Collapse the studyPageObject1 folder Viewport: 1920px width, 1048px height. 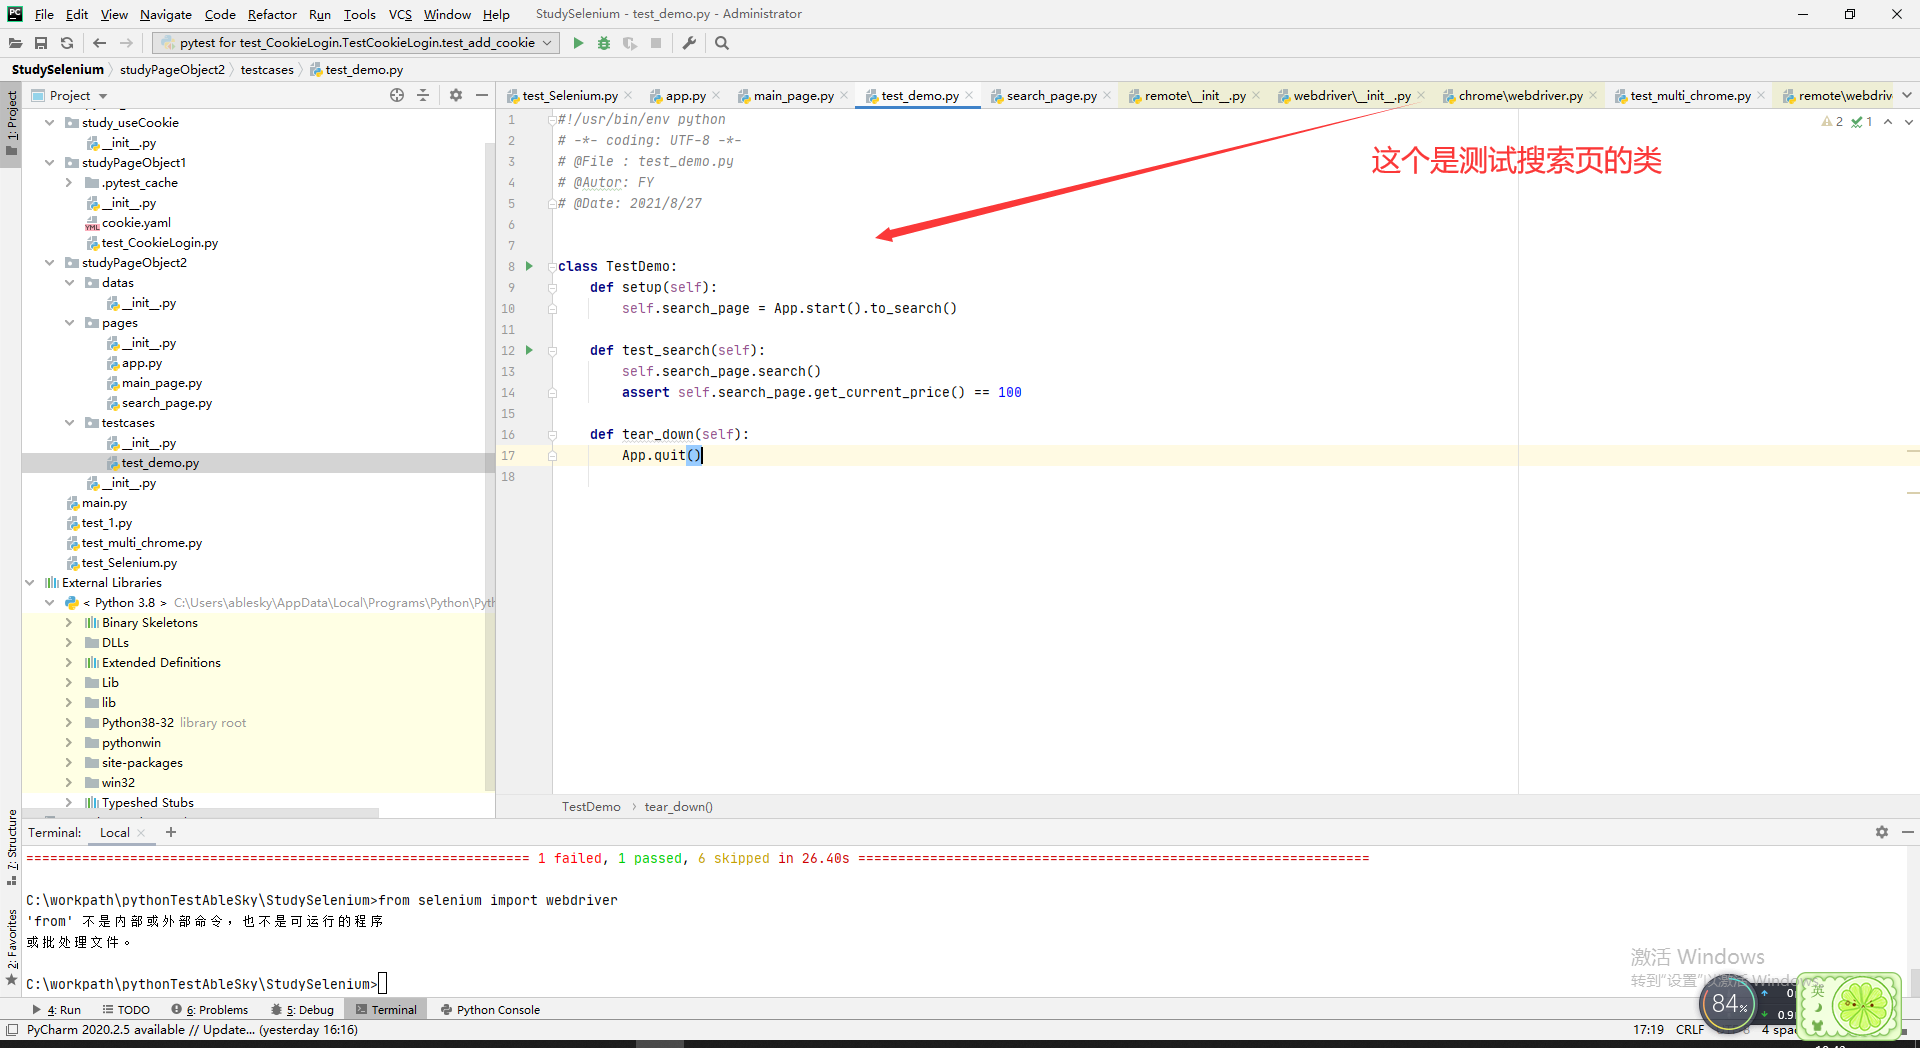click(x=50, y=162)
